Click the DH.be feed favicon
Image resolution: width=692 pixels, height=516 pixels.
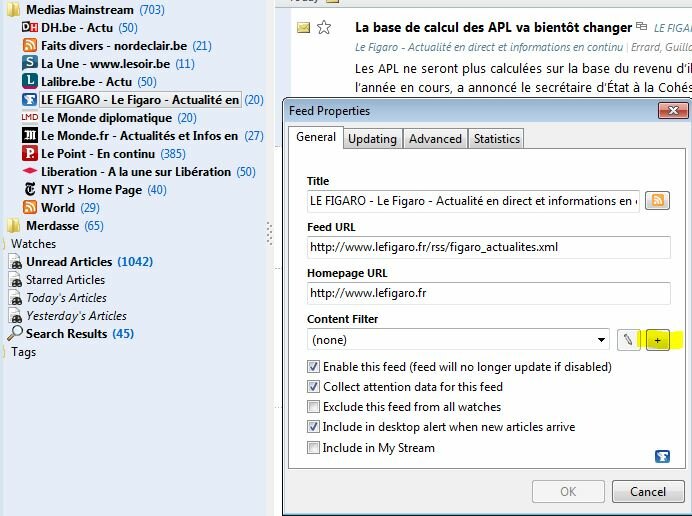point(30,27)
